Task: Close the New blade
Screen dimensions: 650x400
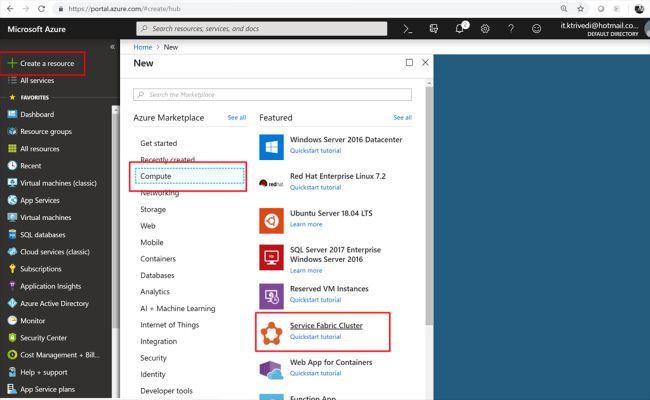Action: click(425, 62)
